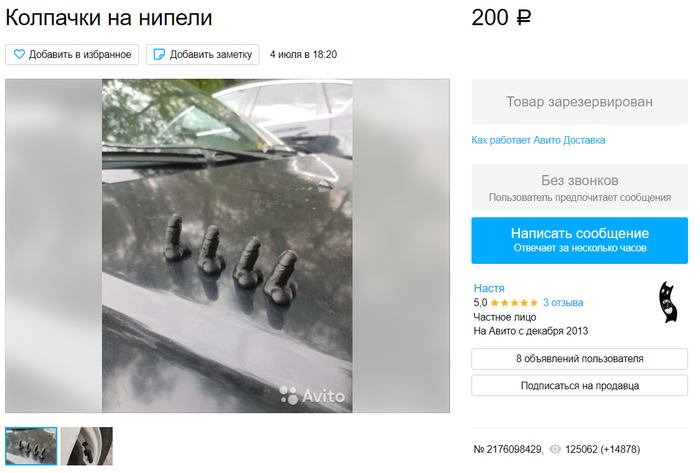700x473 pixels.
Task: Click the eye views icon
Action: coord(554,449)
